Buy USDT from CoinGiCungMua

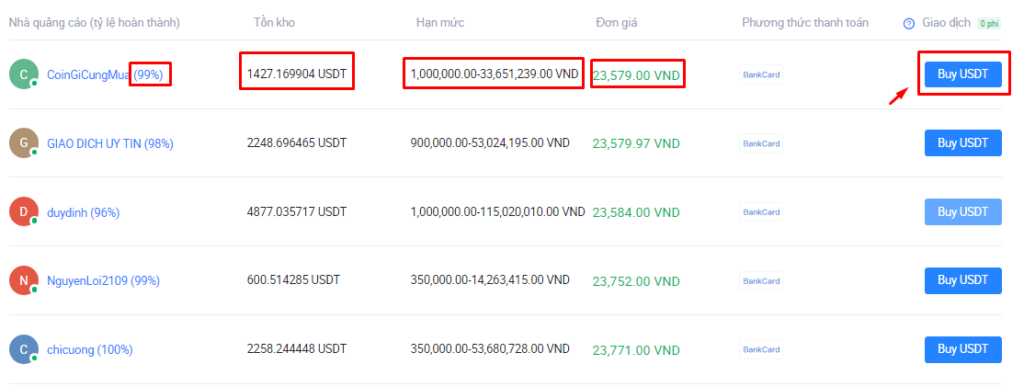963,74
